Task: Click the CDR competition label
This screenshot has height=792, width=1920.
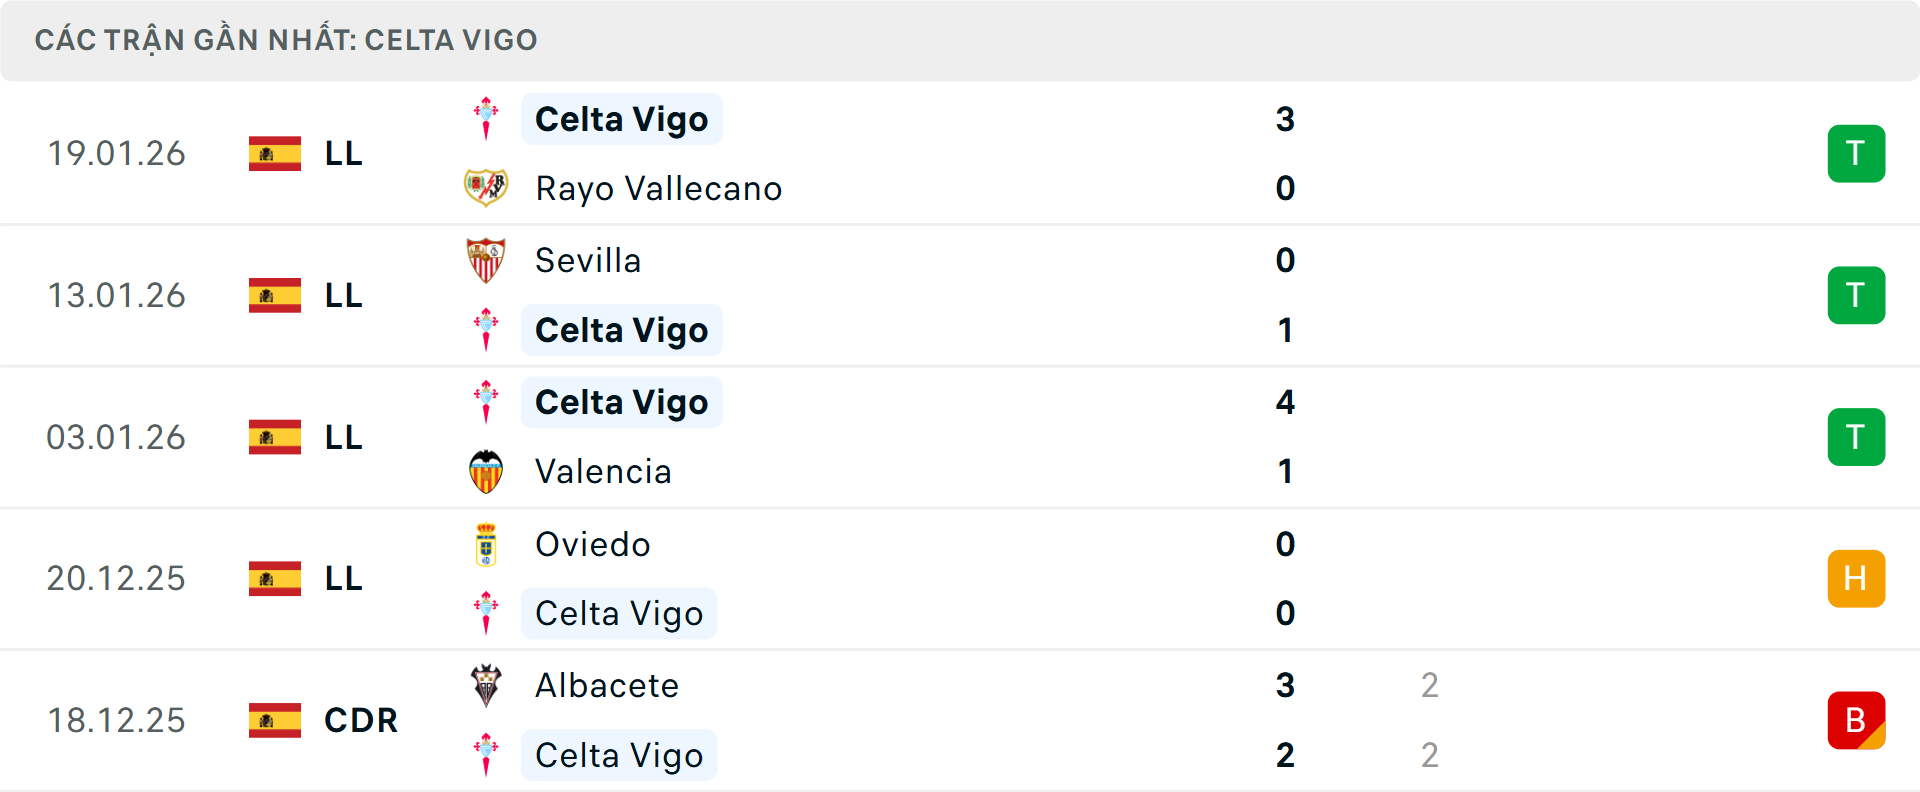Action: point(360,720)
